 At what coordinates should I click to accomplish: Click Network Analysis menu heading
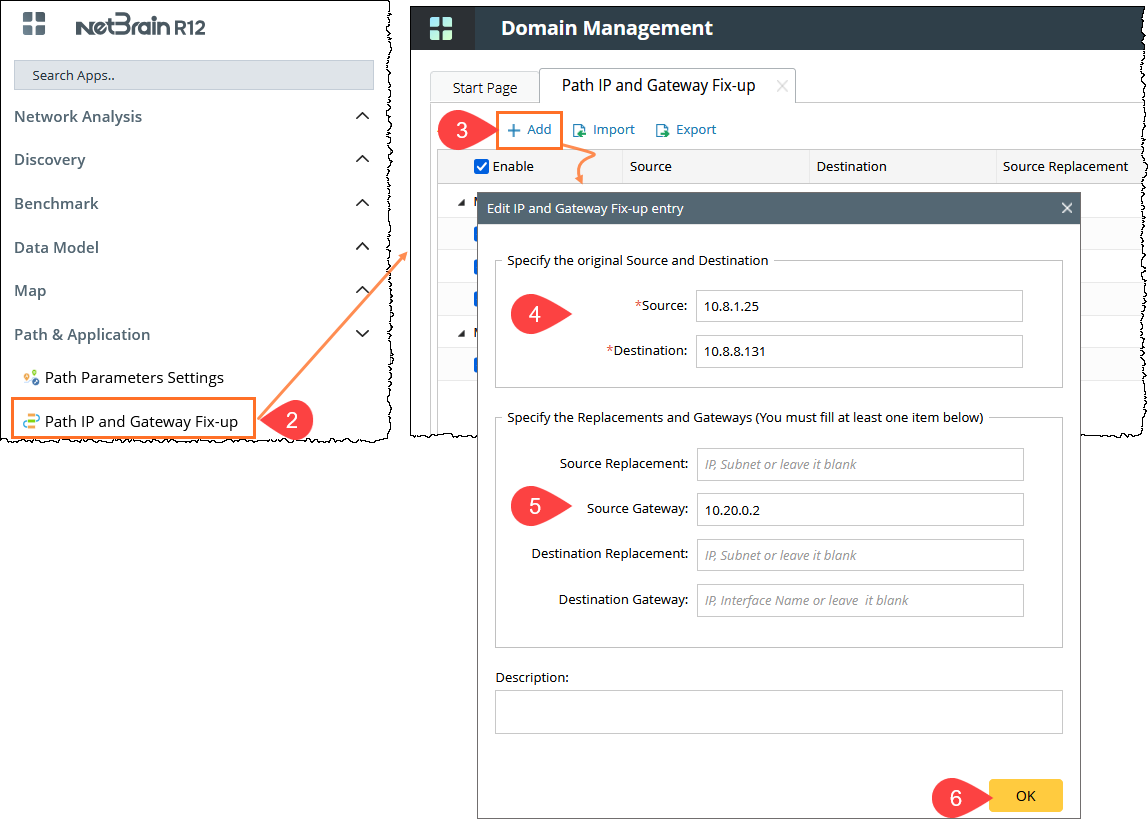click(x=78, y=116)
